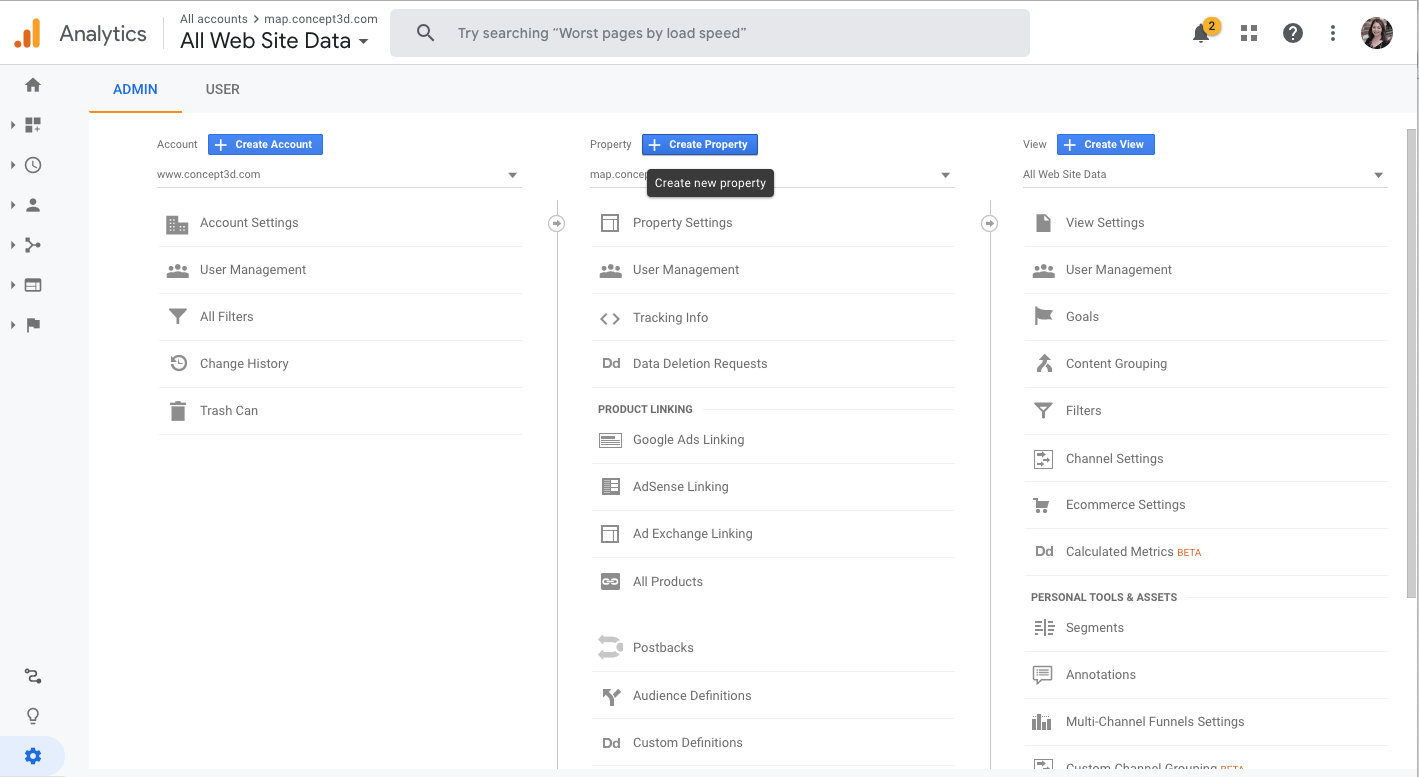Open Conversions flag icon in sidebar
The image size is (1419, 777).
[33, 325]
